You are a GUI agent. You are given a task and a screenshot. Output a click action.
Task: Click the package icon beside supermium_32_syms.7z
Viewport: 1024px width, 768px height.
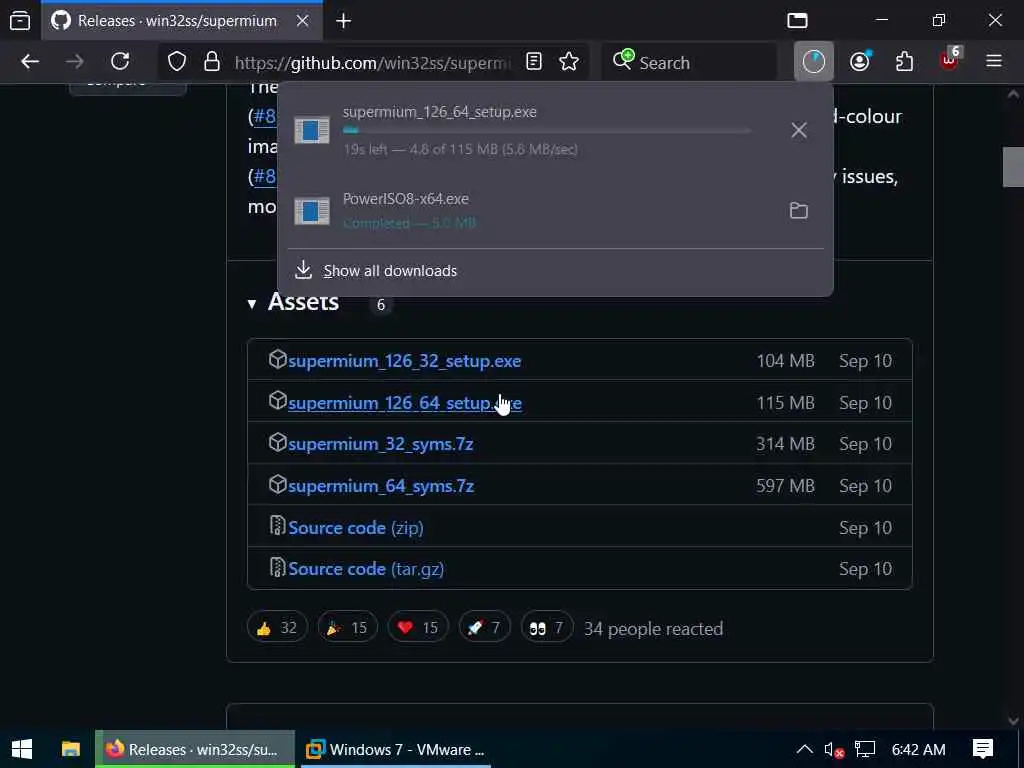(278, 442)
